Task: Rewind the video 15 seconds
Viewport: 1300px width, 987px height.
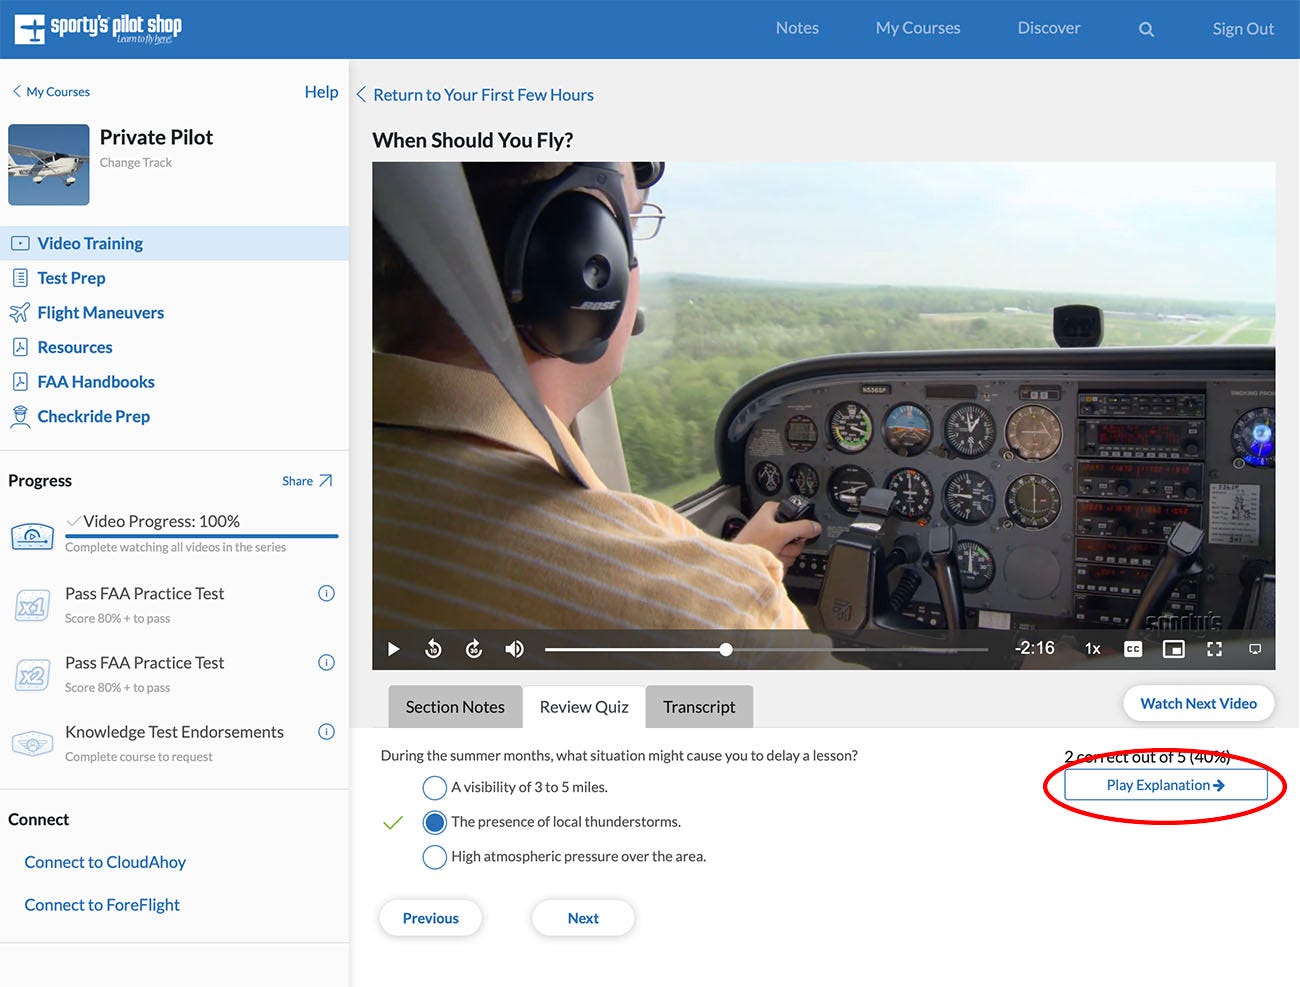Action: point(433,648)
